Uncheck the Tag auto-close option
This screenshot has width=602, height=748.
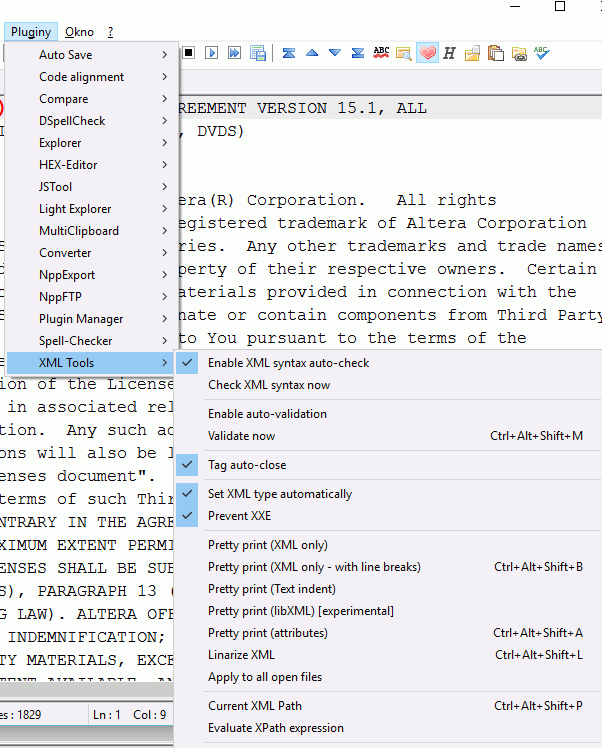pyautogui.click(x=247, y=465)
